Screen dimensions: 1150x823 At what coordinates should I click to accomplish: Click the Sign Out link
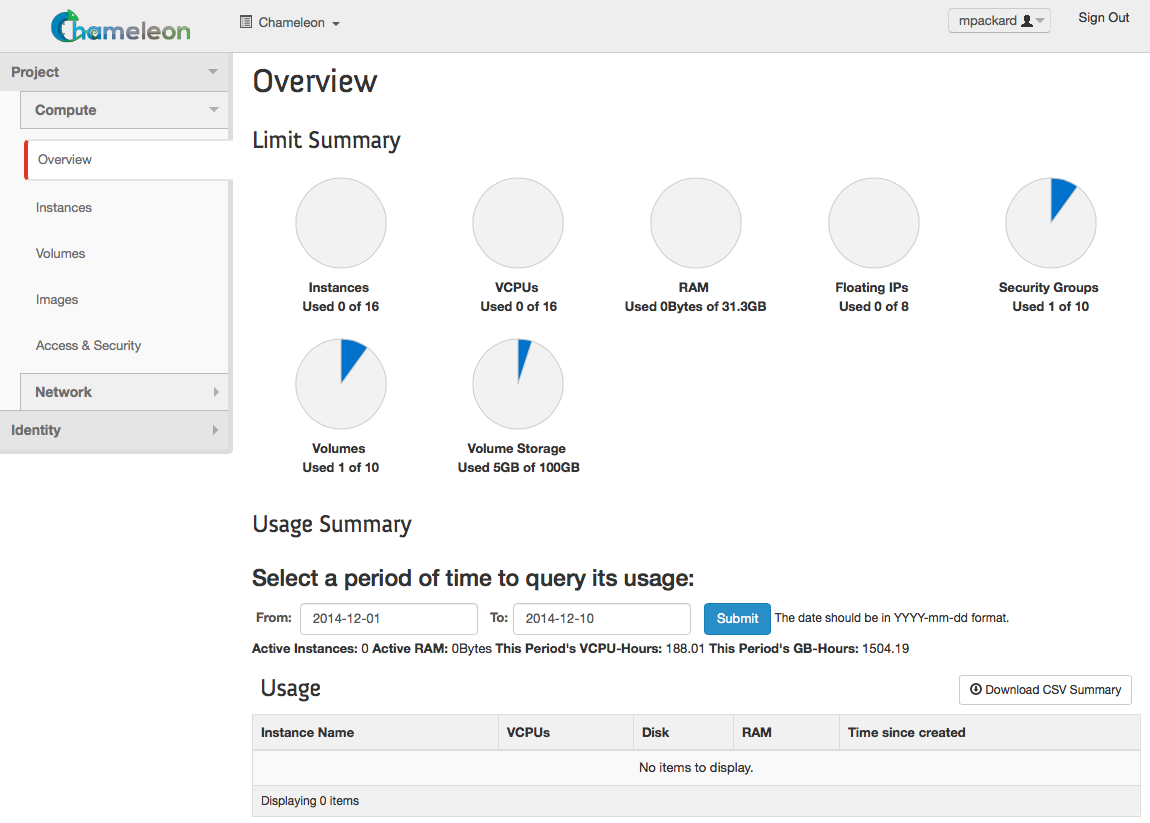1103,17
